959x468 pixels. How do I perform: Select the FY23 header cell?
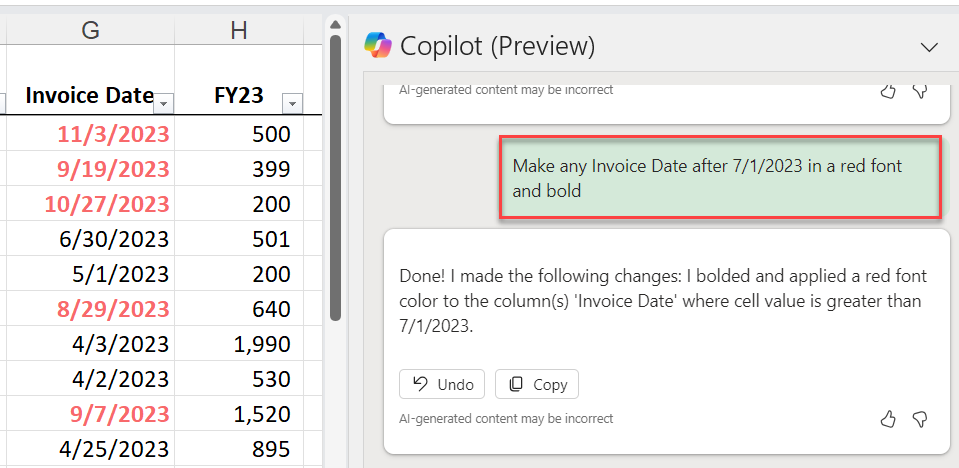tap(239, 80)
